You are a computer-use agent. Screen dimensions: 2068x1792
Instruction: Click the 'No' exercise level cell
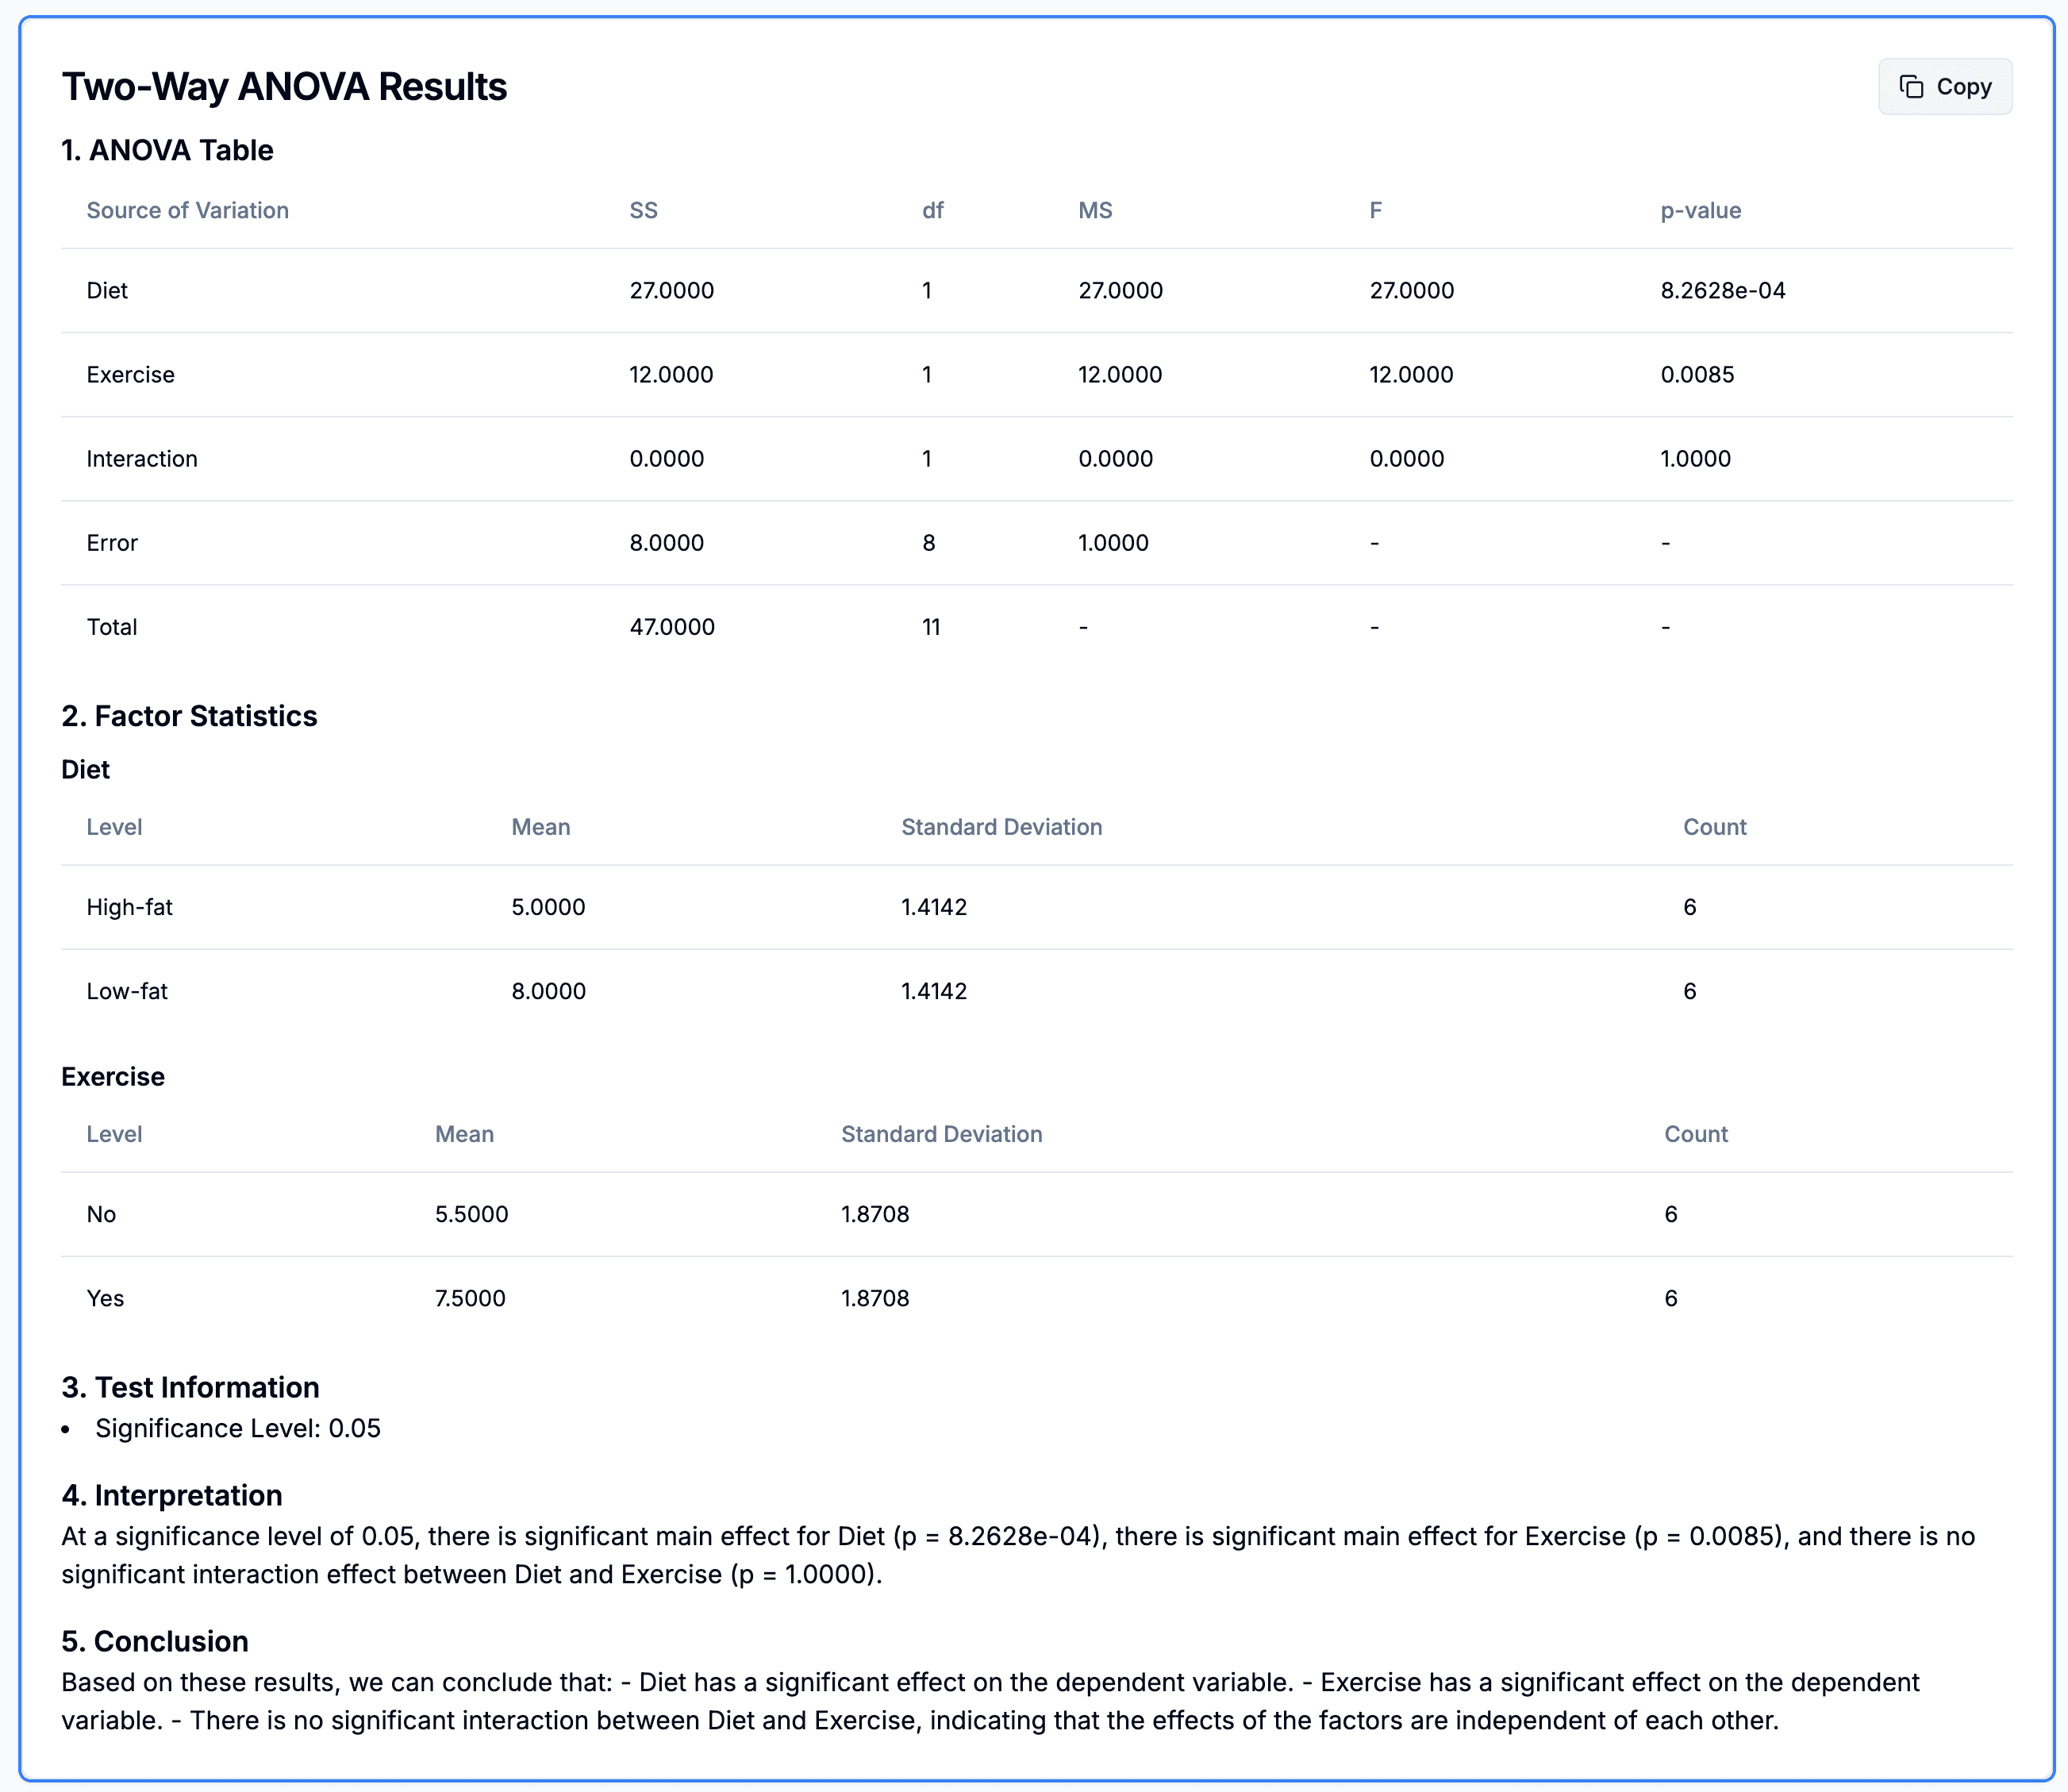101,1214
